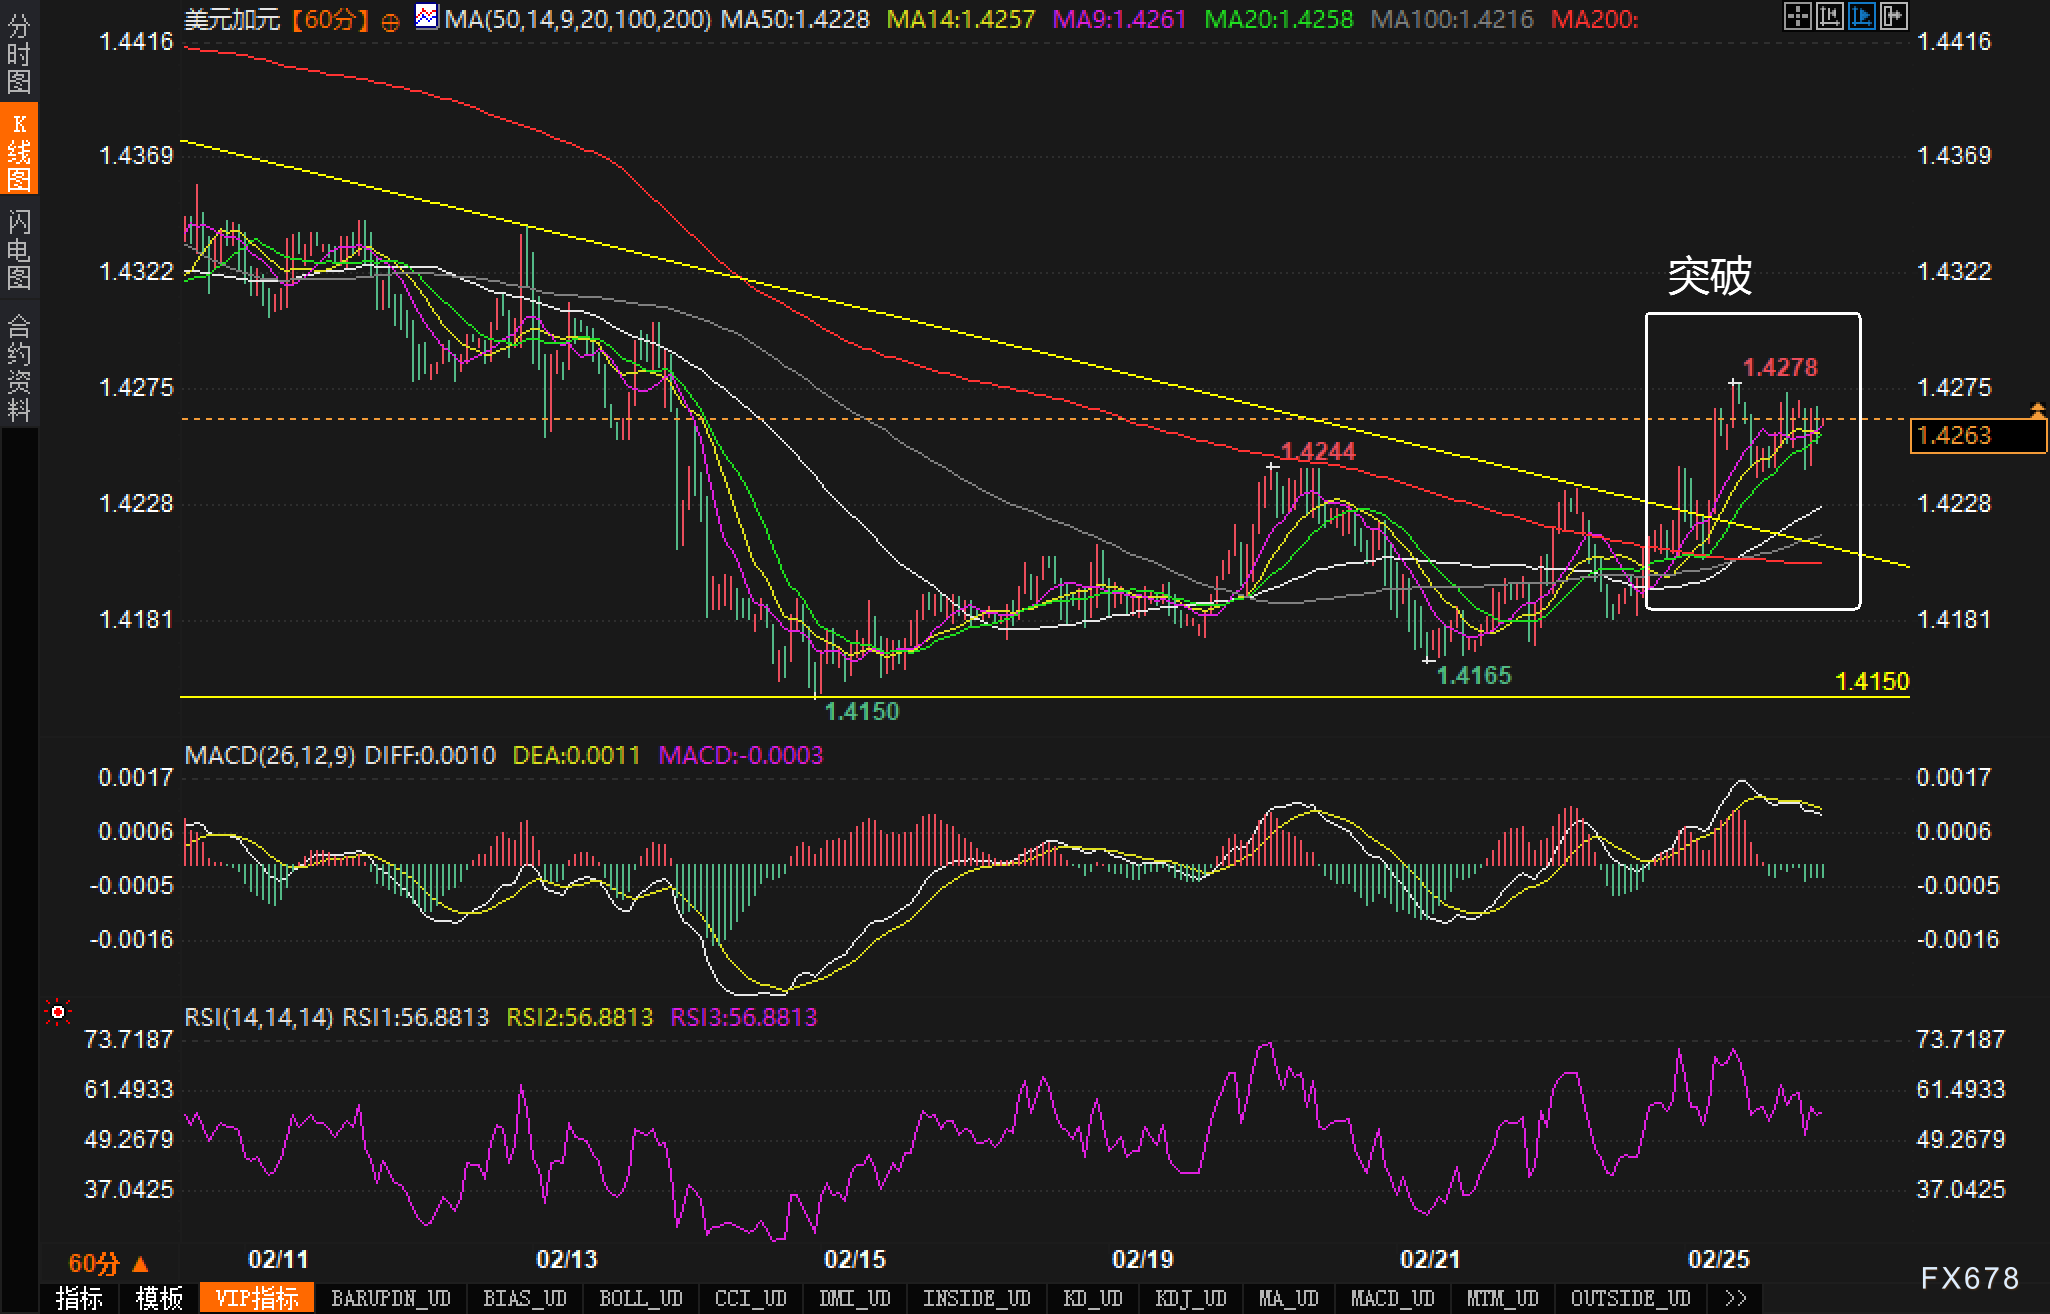
Task: Expand more indicators with >> arrow
Action: tap(1736, 1298)
